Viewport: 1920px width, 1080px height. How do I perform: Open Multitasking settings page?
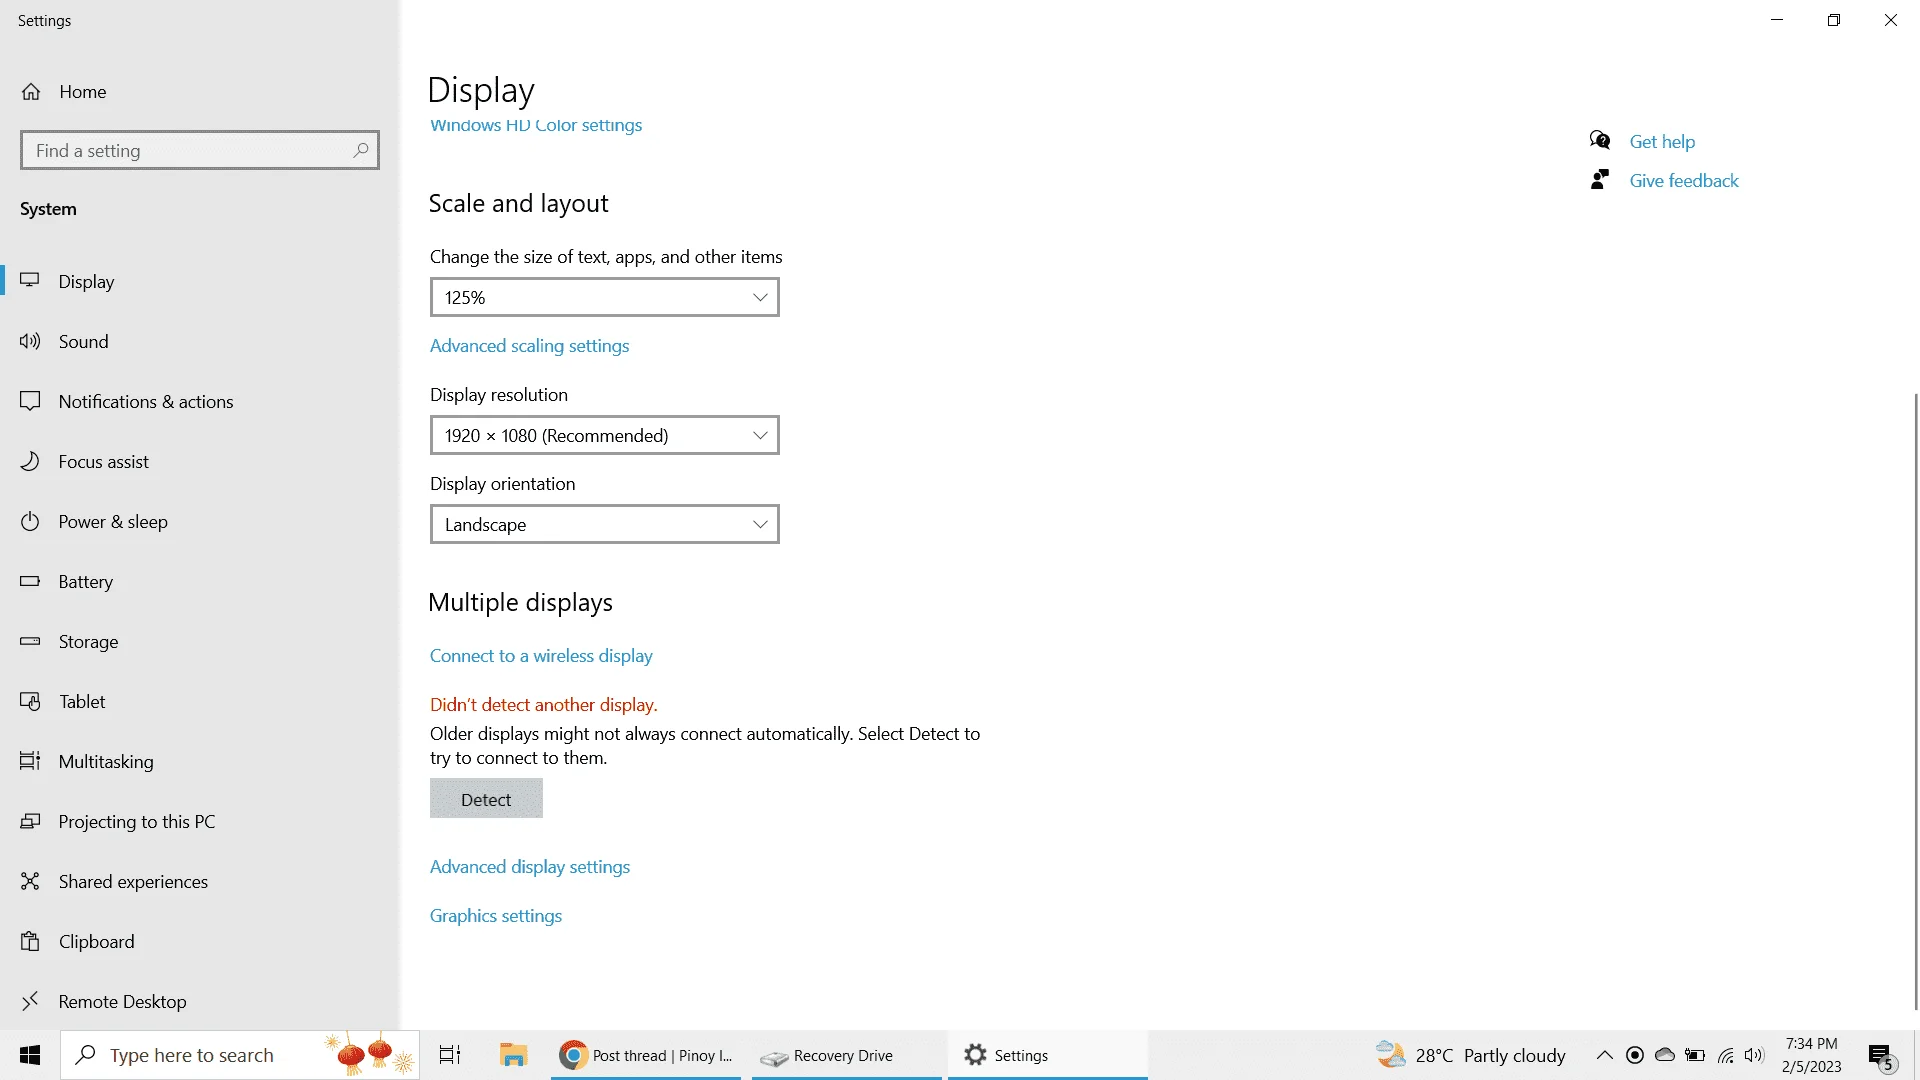[200, 761]
